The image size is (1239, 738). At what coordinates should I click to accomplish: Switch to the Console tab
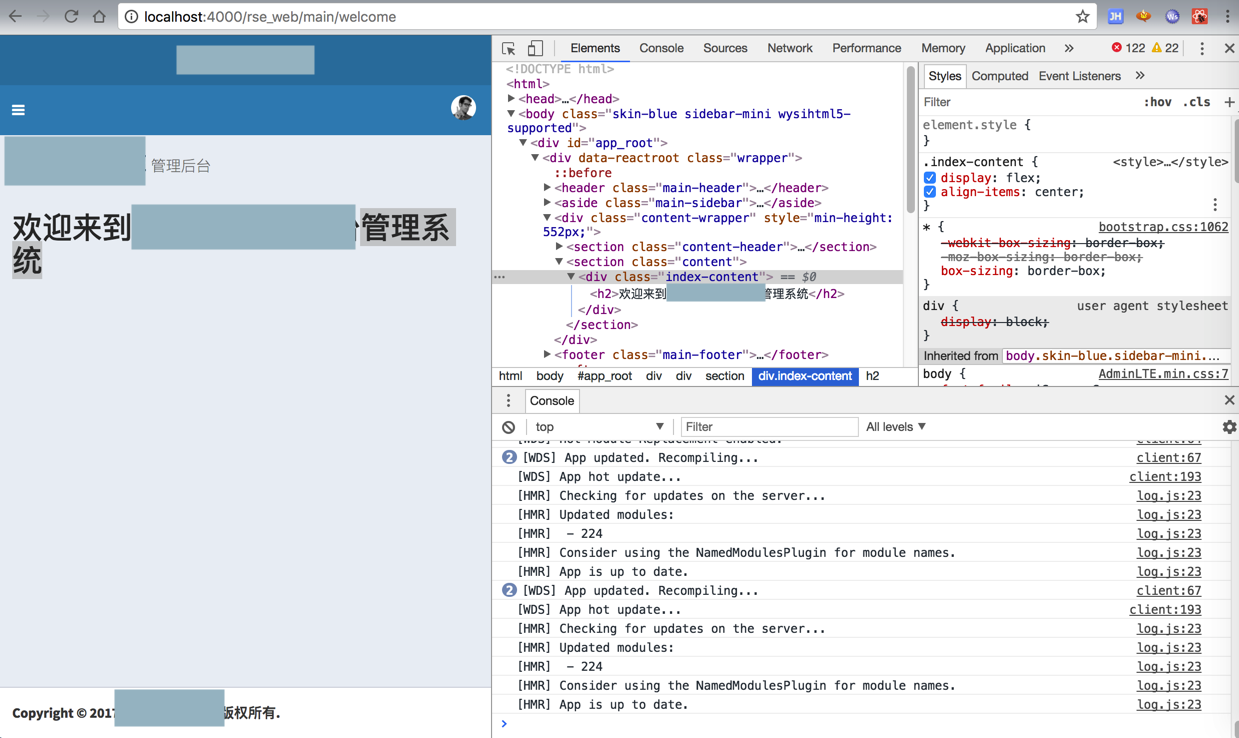[x=661, y=48]
